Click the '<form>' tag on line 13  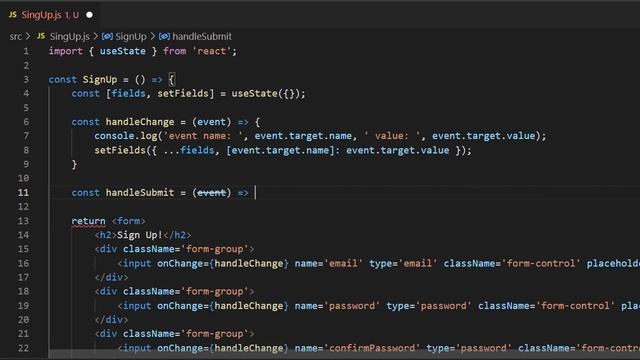click(129, 221)
